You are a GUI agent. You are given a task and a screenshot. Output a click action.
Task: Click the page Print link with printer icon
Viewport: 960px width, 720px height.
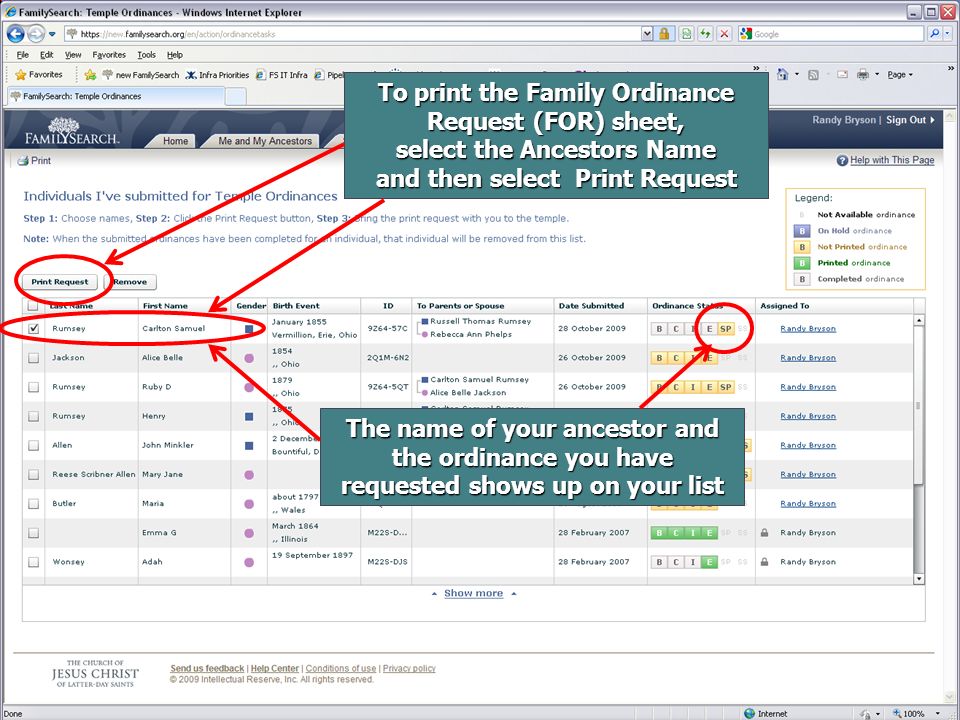coord(34,160)
